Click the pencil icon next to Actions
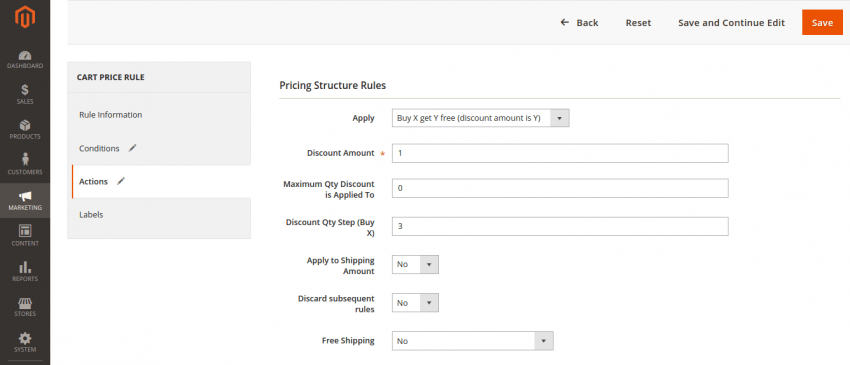Viewport: 850px width, 365px height. coord(121,181)
